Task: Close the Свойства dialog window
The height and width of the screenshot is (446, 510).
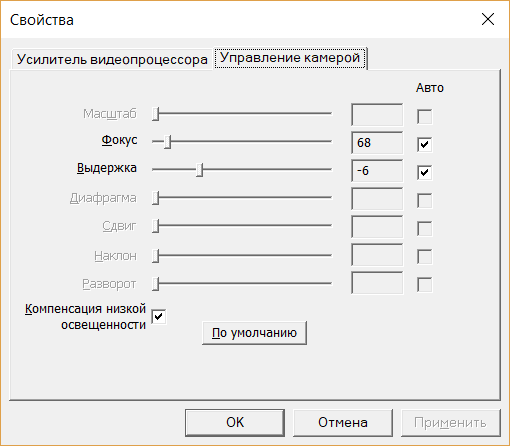Action: tap(488, 19)
